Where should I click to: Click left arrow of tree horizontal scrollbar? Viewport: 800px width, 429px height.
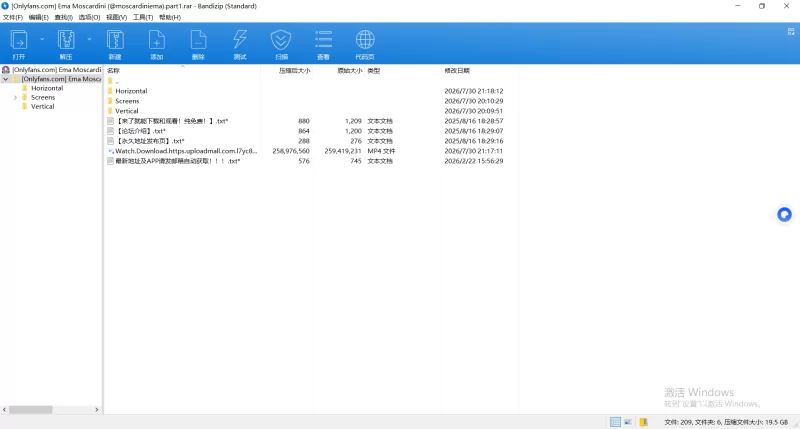[x=5, y=410]
